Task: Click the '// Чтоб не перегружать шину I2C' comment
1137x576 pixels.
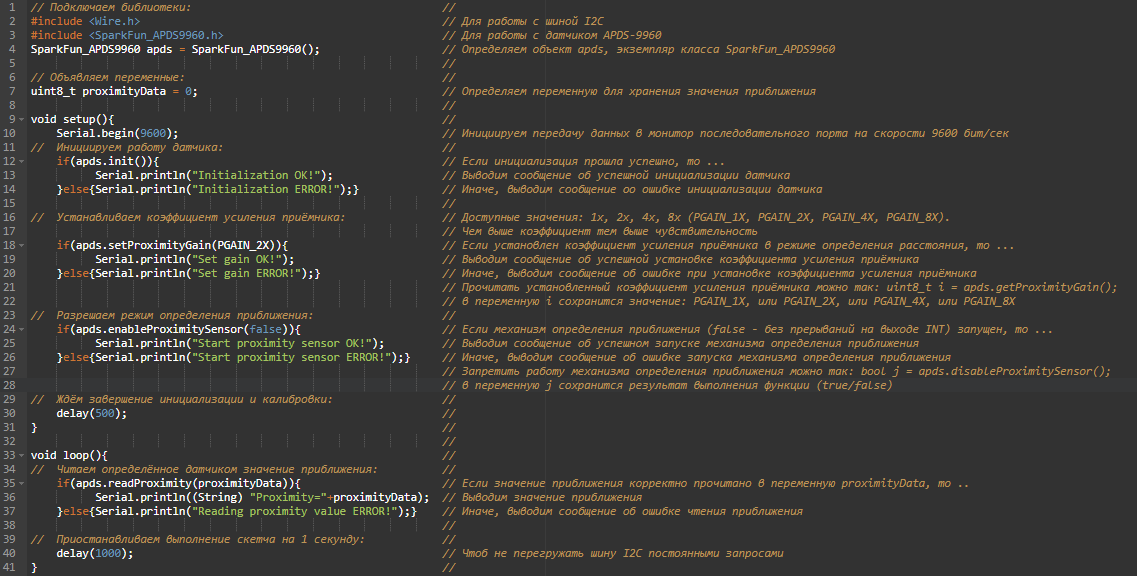Action: coord(613,554)
